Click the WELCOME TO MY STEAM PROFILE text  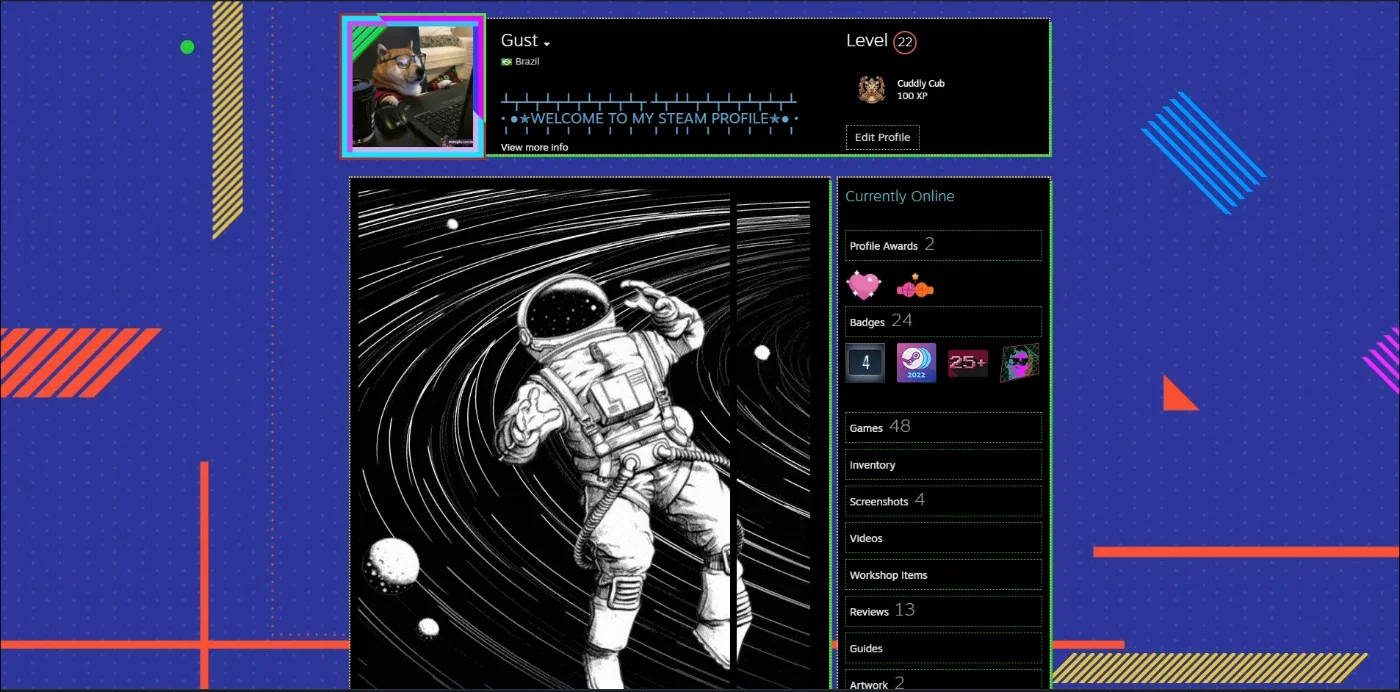coord(650,118)
